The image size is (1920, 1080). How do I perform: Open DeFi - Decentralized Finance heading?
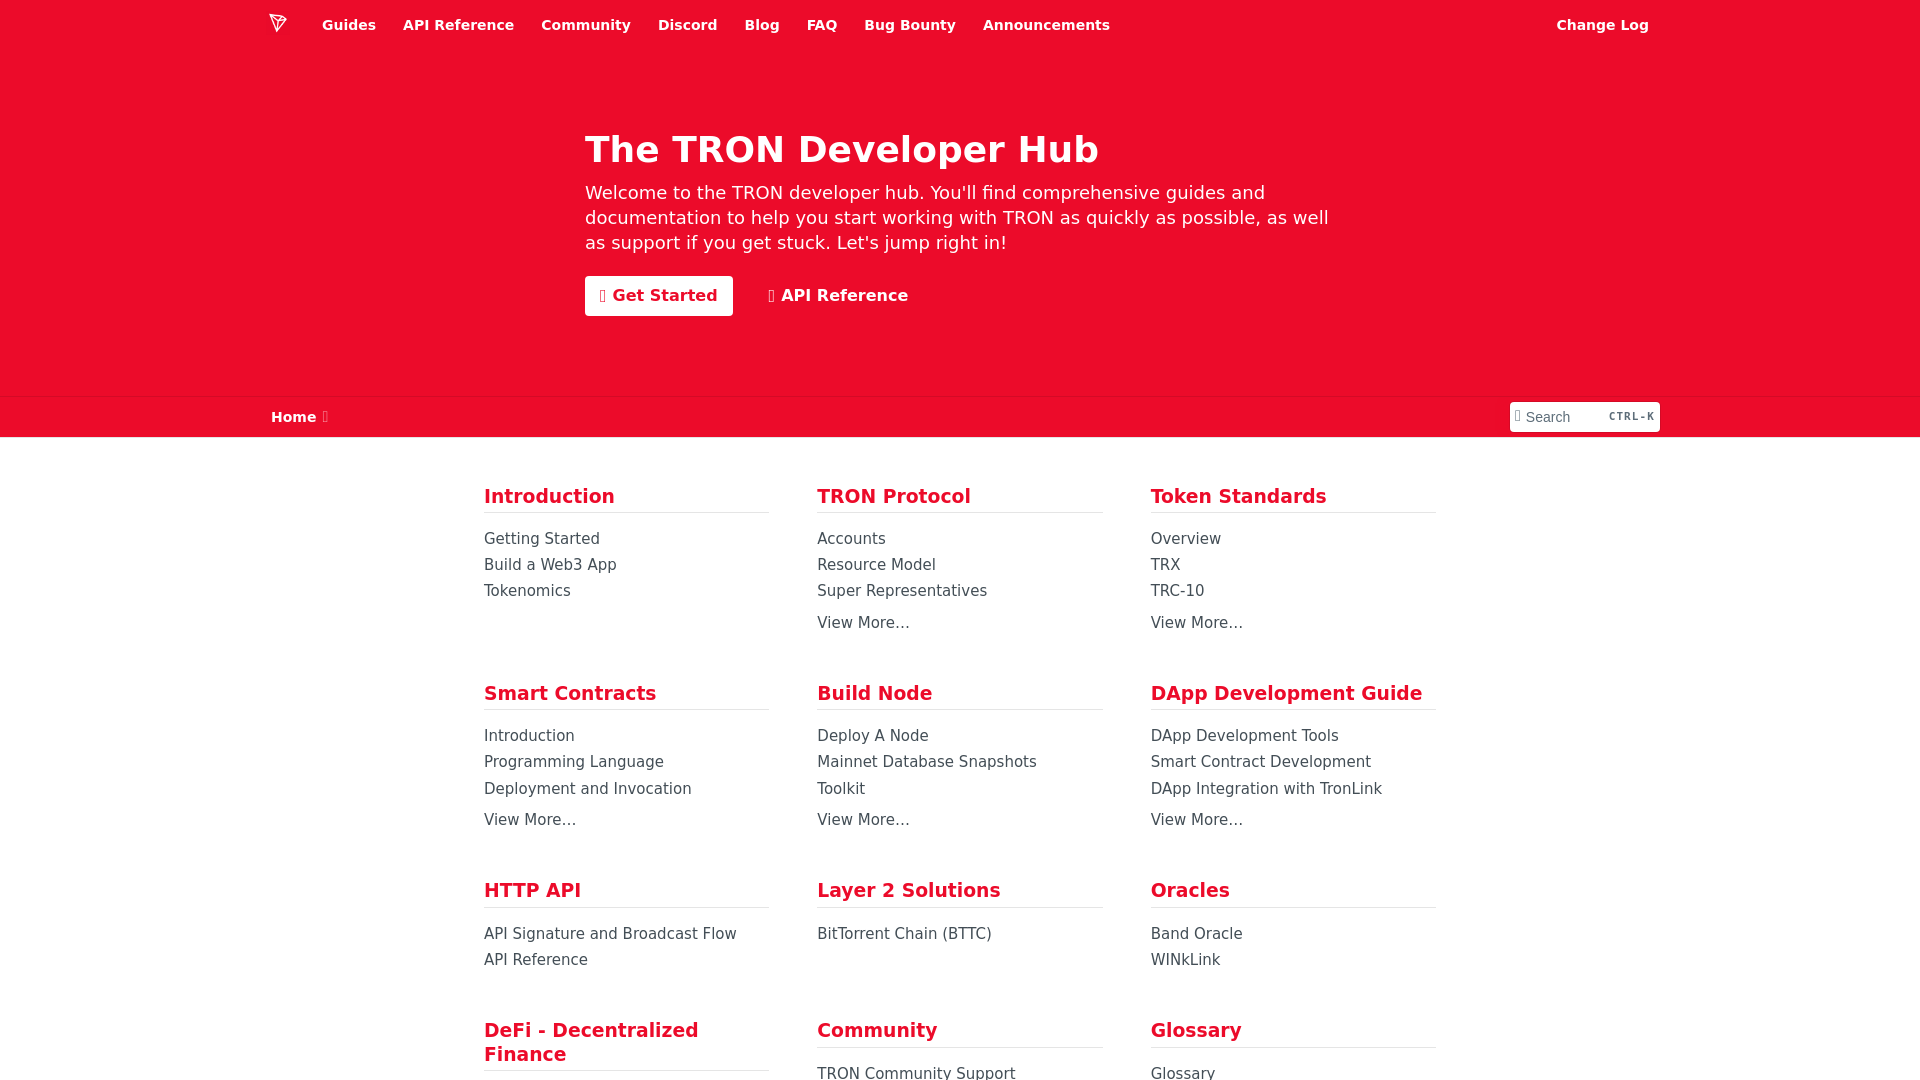tap(591, 1042)
